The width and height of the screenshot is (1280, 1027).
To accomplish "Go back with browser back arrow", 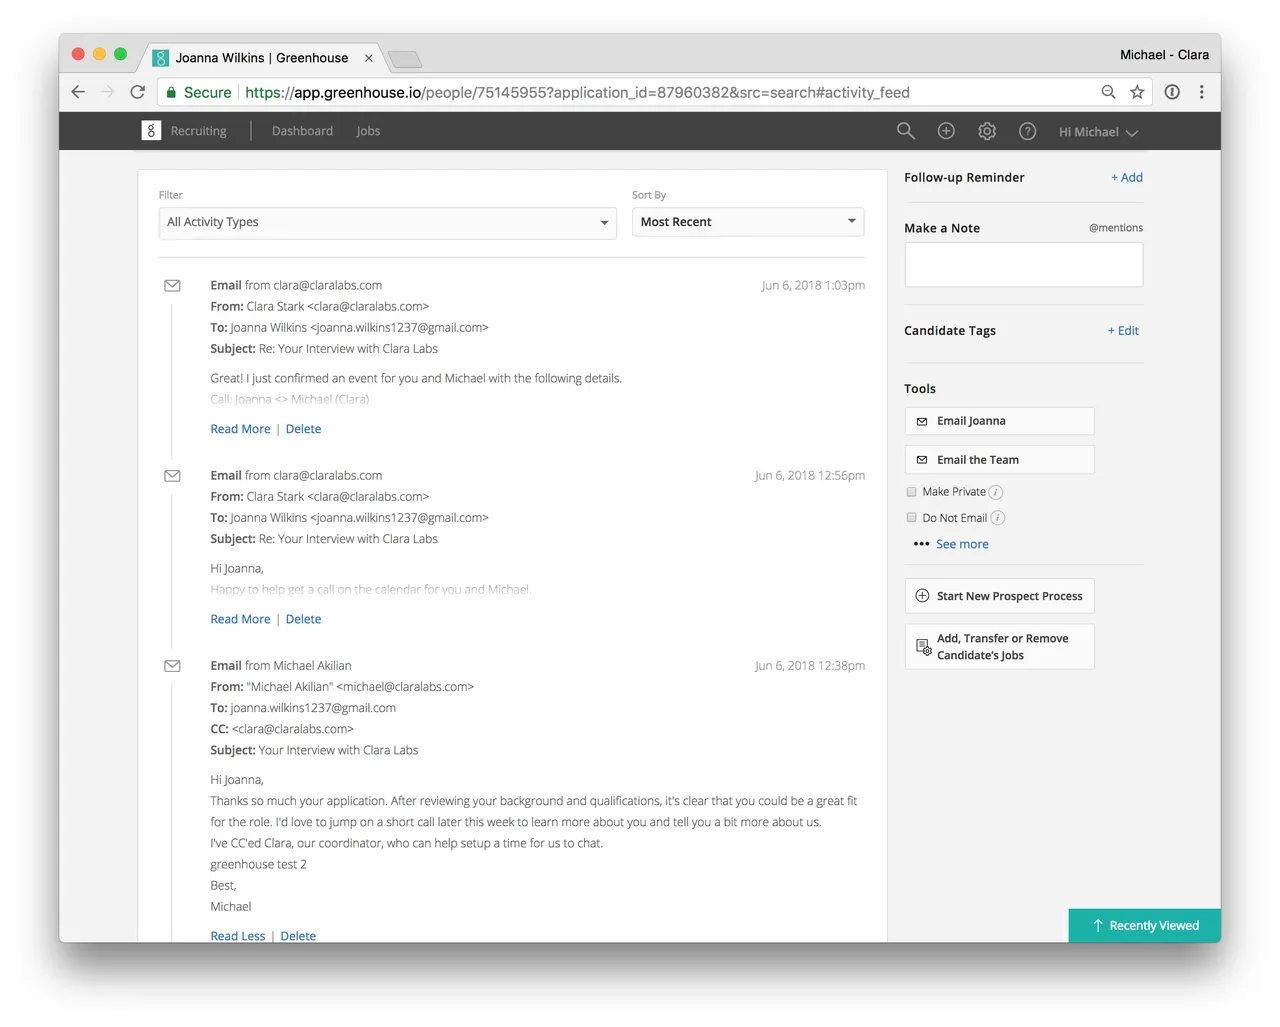I will pyautogui.click(x=78, y=92).
